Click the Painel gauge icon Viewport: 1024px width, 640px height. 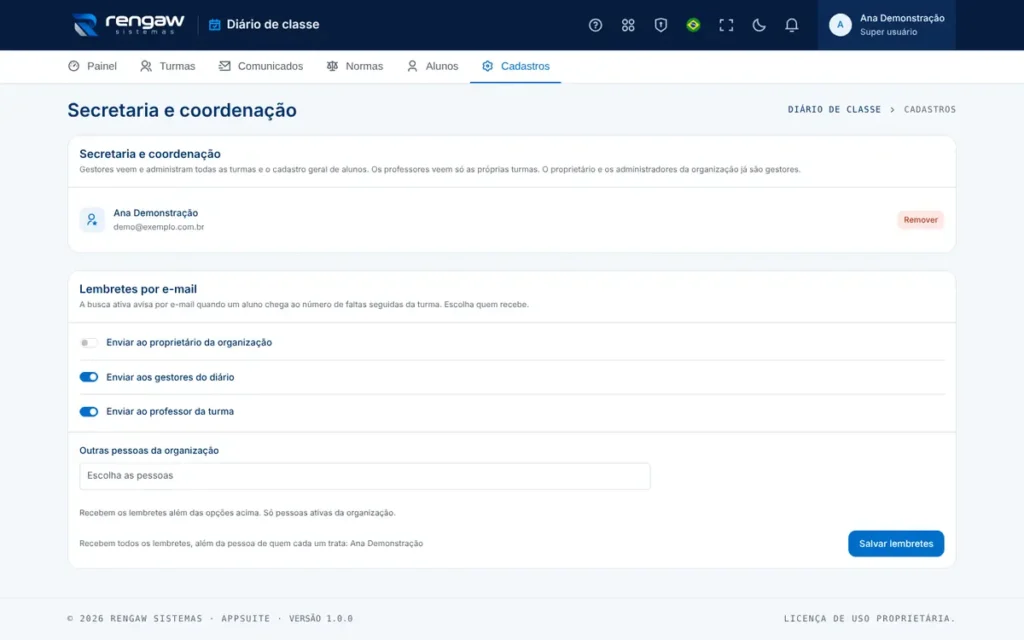click(74, 66)
